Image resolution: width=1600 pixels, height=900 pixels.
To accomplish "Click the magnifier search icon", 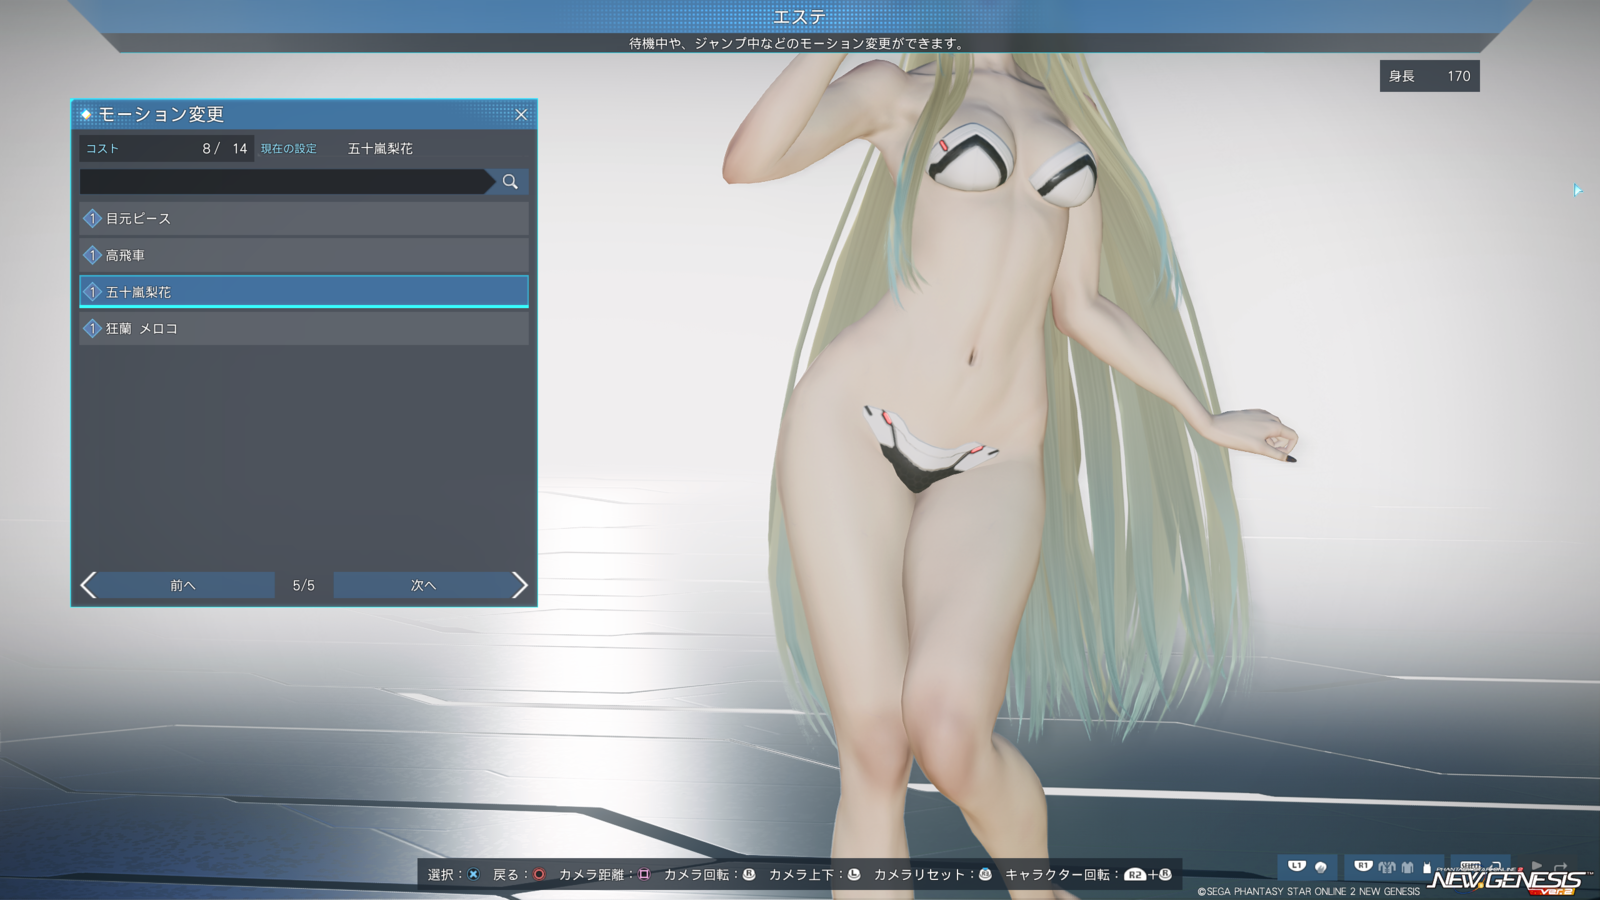I will pyautogui.click(x=510, y=181).
